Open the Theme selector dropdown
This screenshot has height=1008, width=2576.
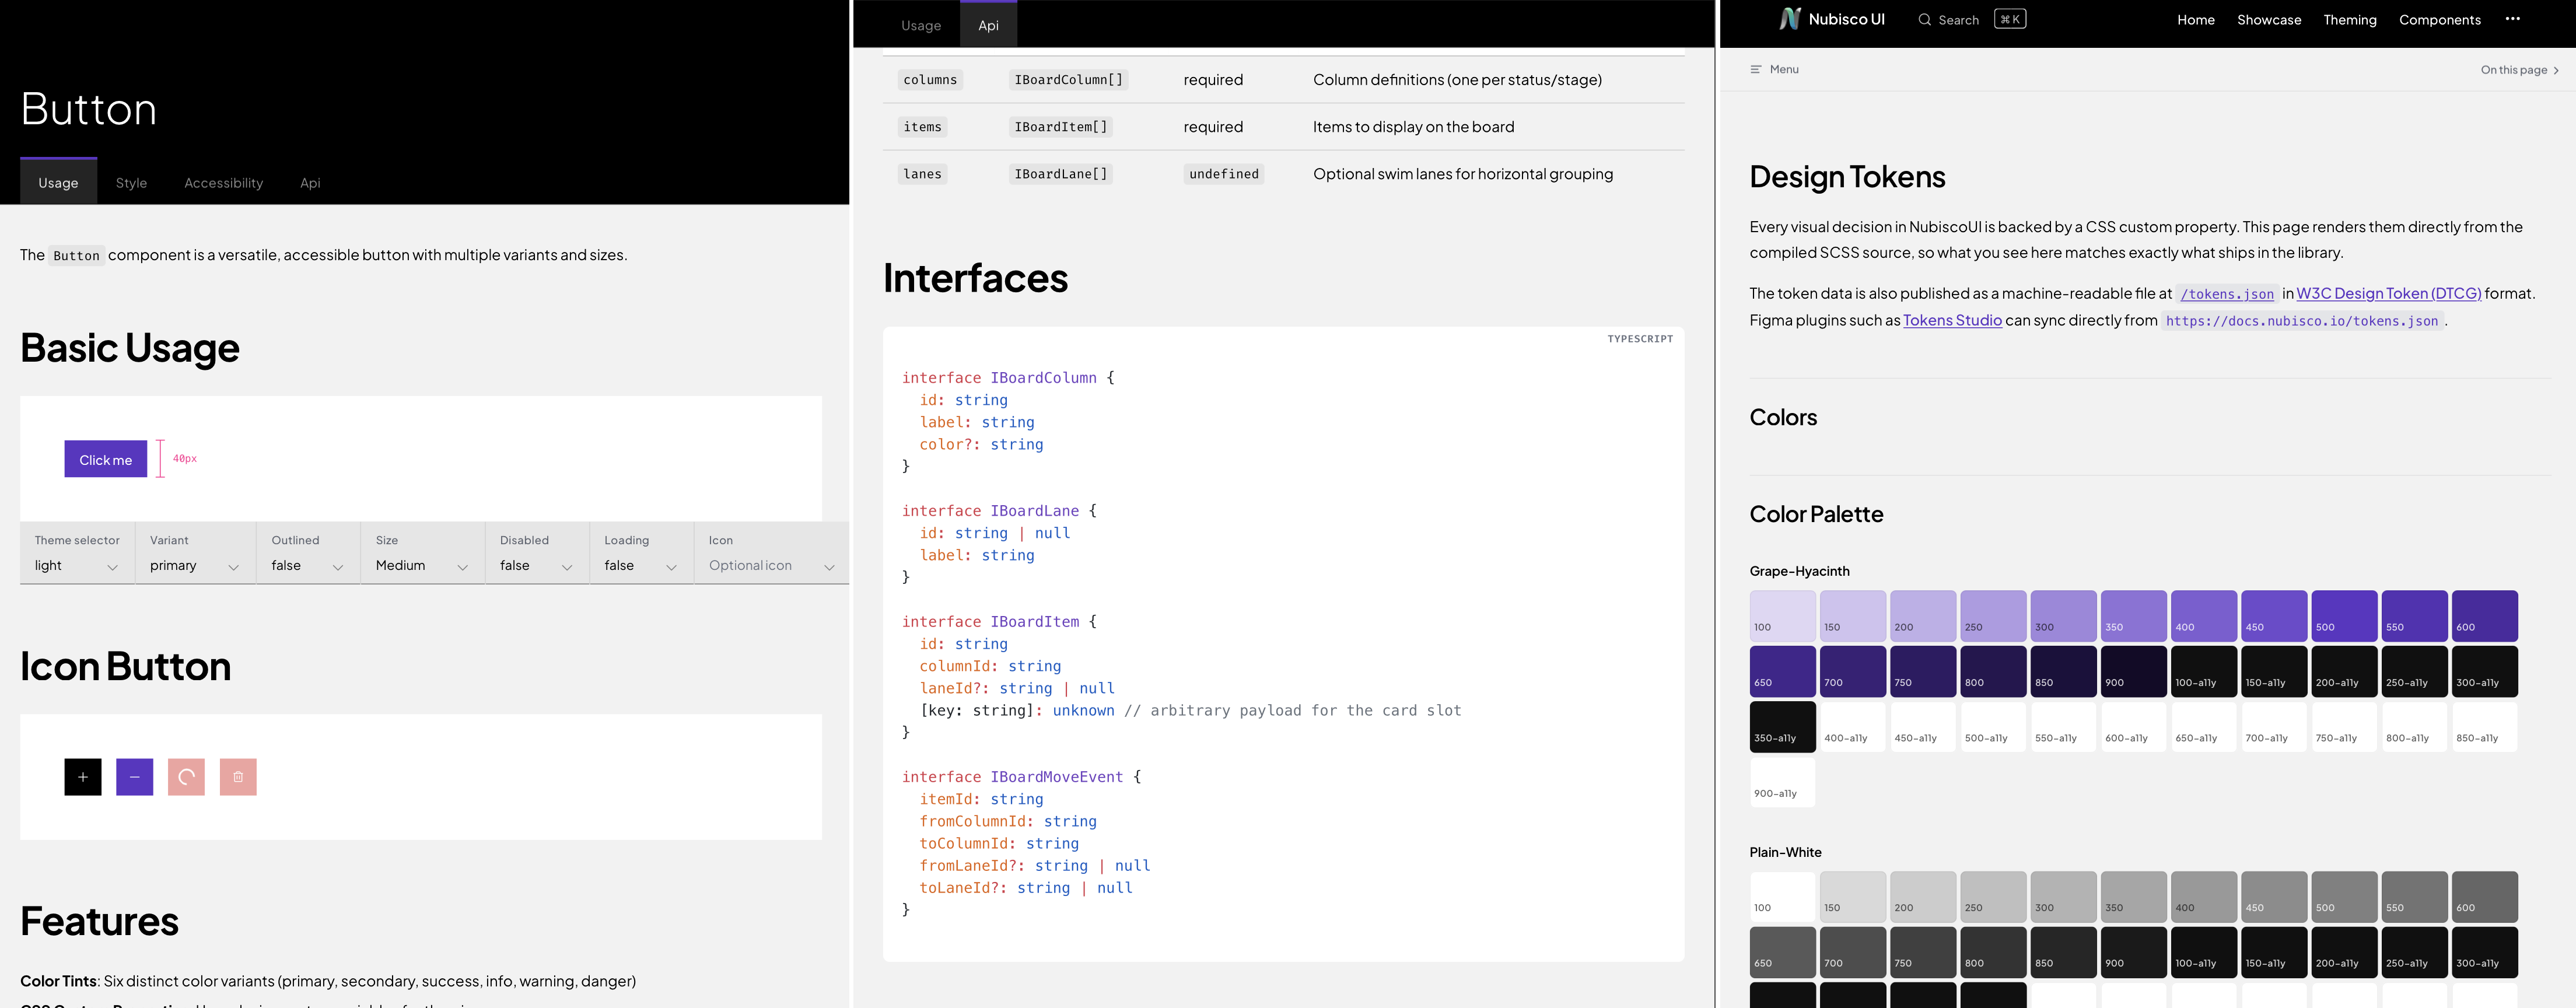coord(77,553)
